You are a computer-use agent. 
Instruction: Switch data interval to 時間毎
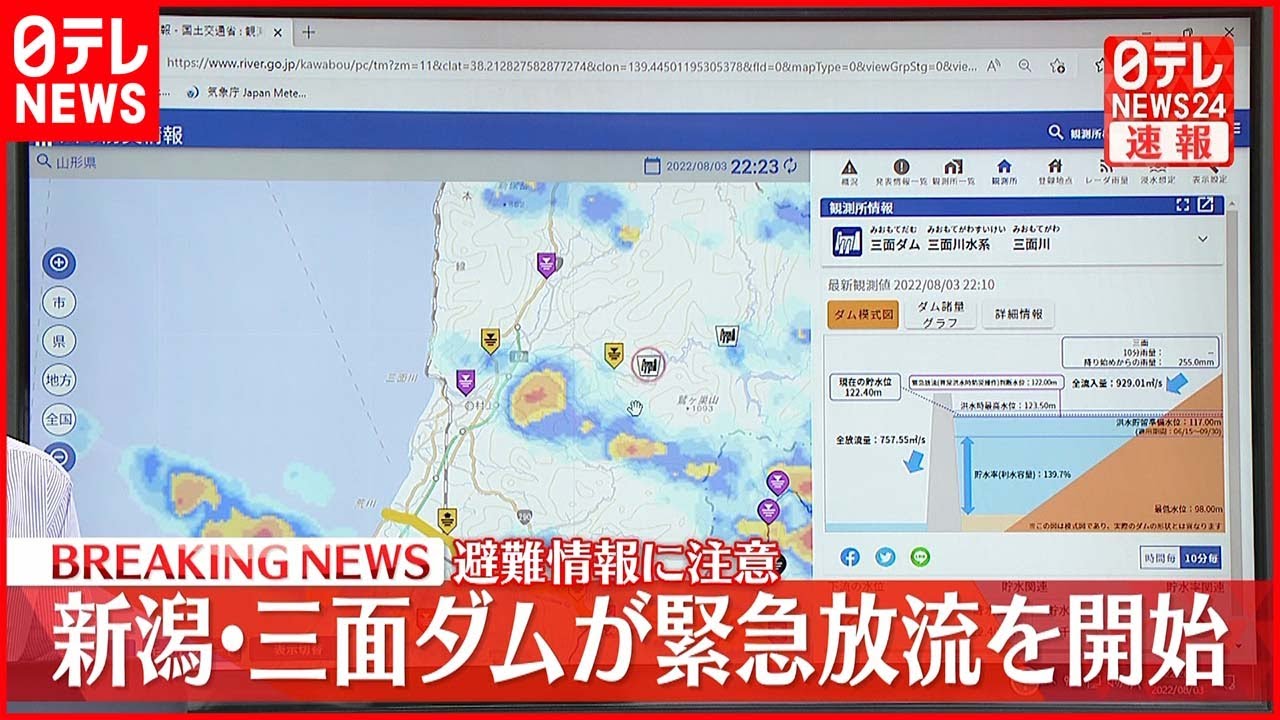(1161, 557)
